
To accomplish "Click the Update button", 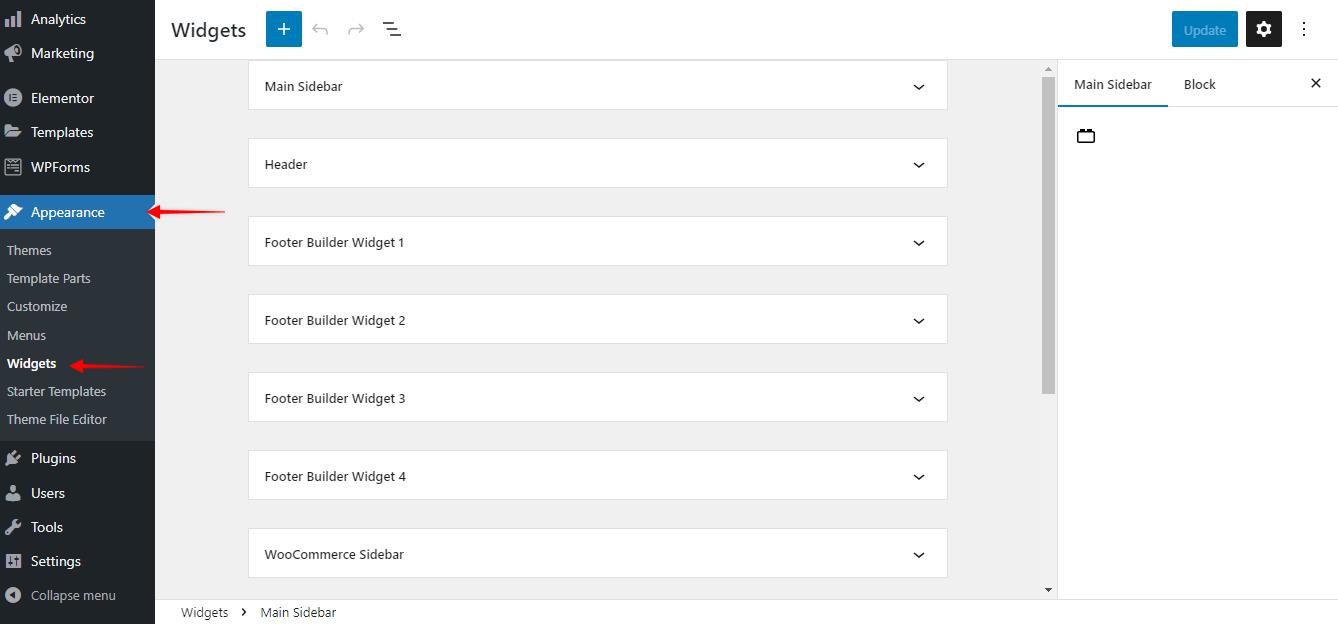I will 1205,29.
